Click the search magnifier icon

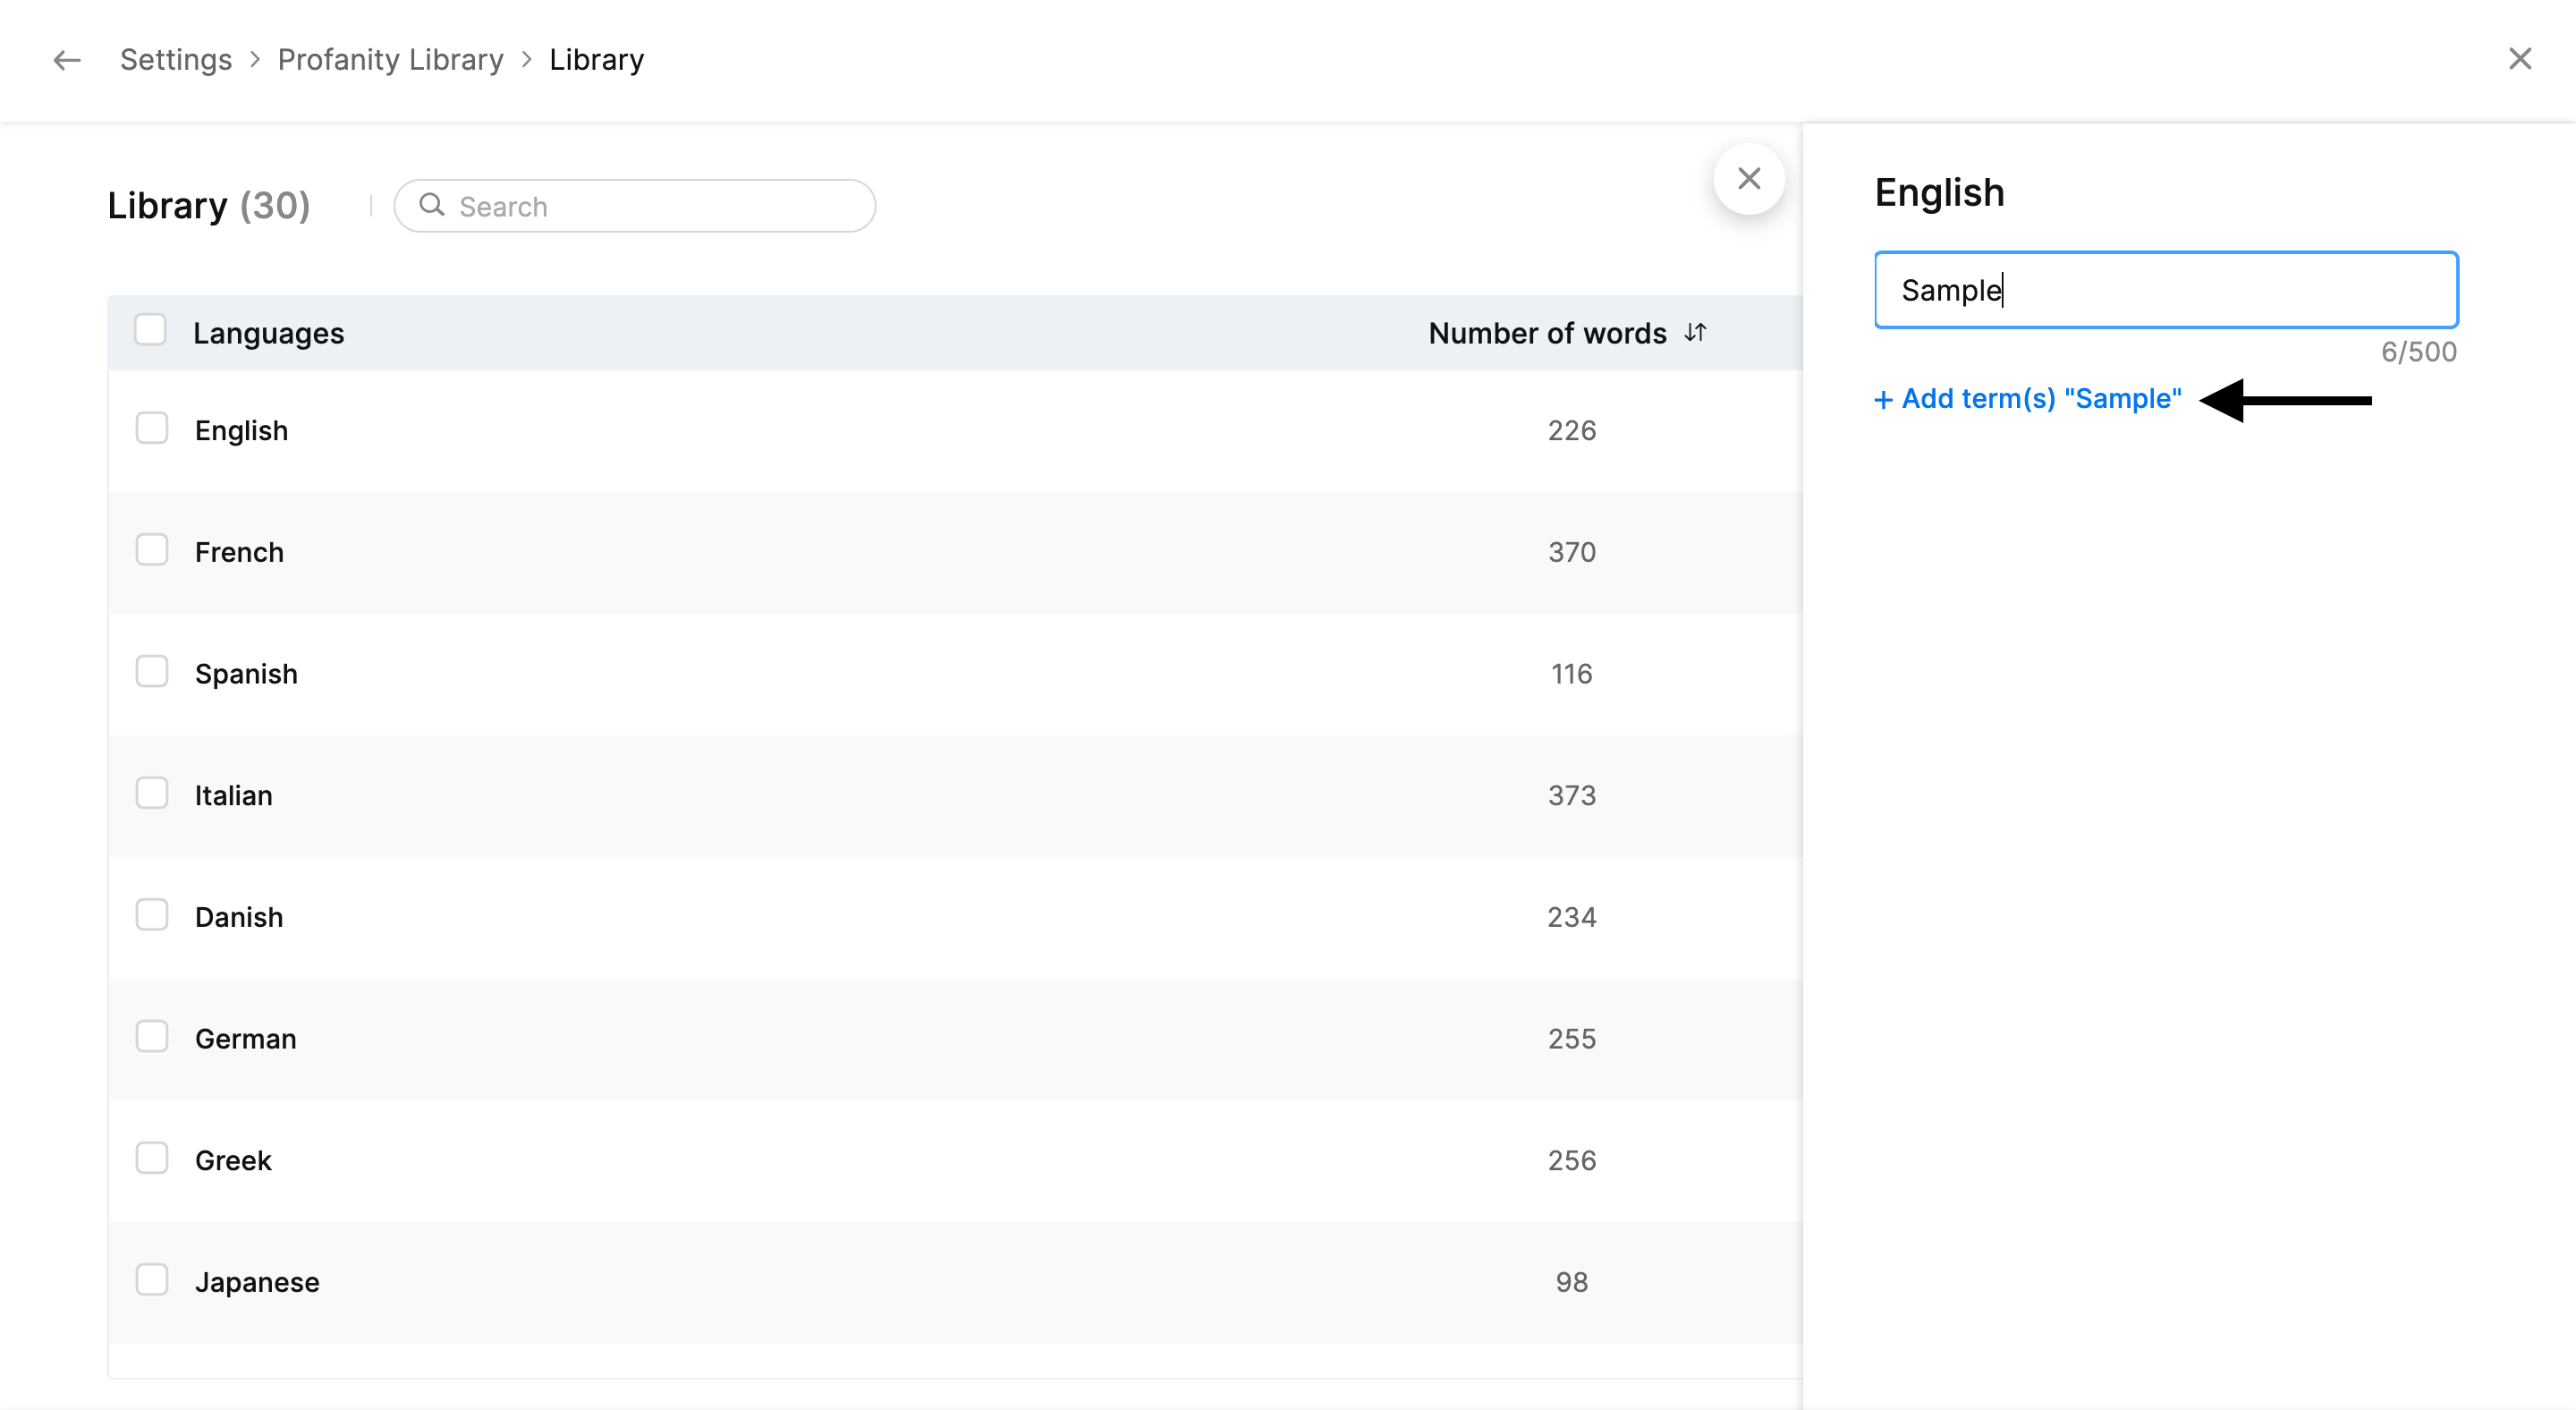point(432,205)
